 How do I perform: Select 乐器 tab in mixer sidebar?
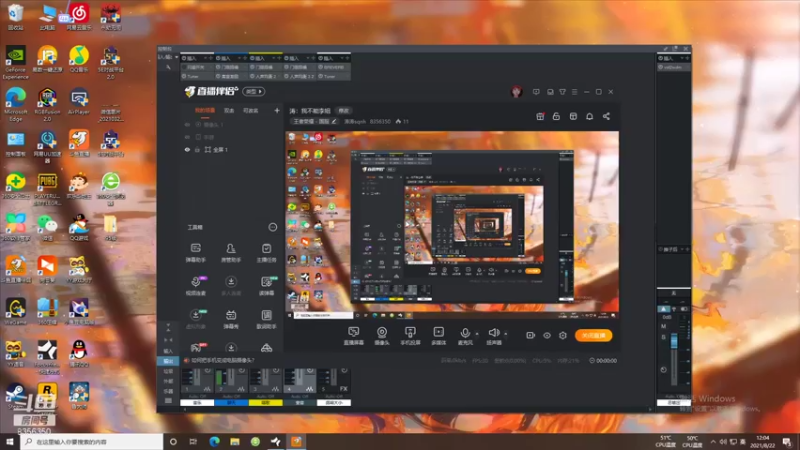coord(168,391)
